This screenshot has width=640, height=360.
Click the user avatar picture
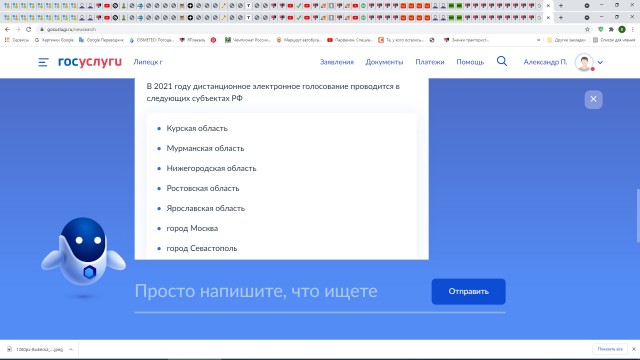point(584,62)
